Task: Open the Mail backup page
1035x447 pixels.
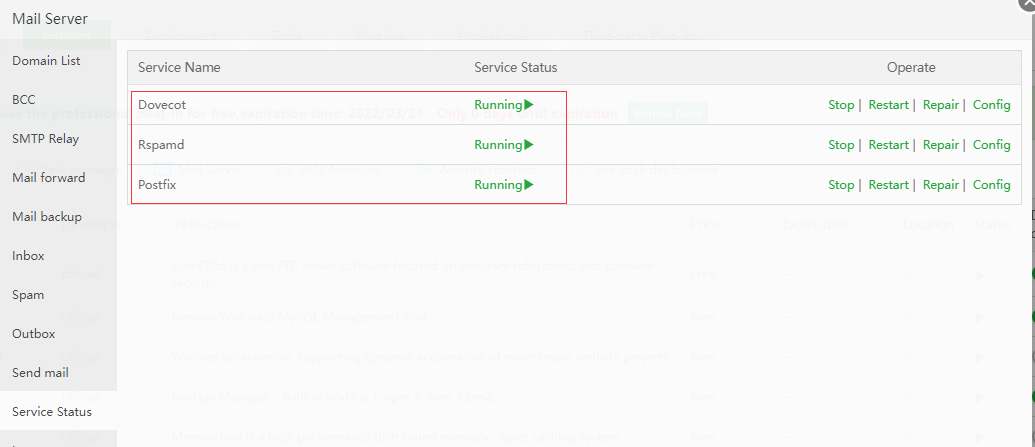Action: click(x=47, y=217)
